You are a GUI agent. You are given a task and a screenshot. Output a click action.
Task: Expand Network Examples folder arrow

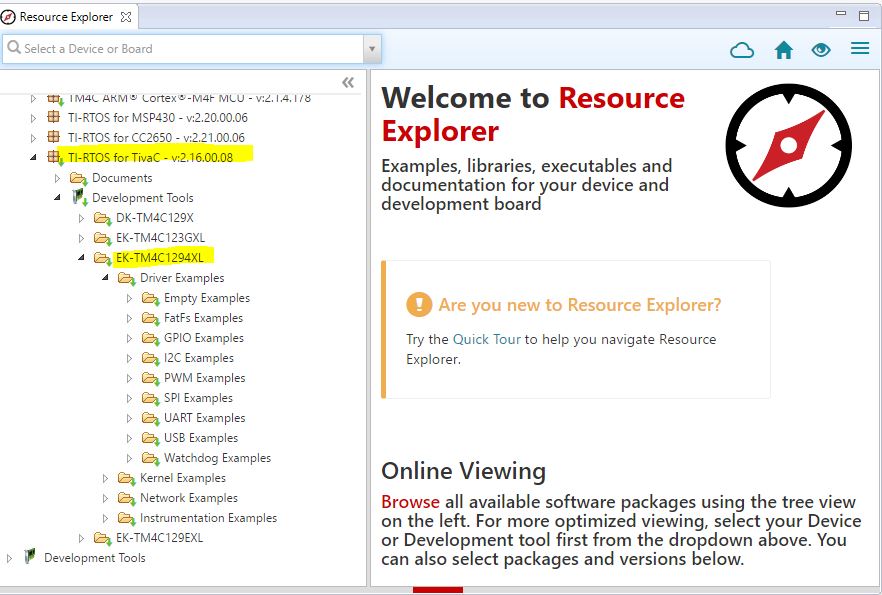pyautogui.click(x=105, y=498)
